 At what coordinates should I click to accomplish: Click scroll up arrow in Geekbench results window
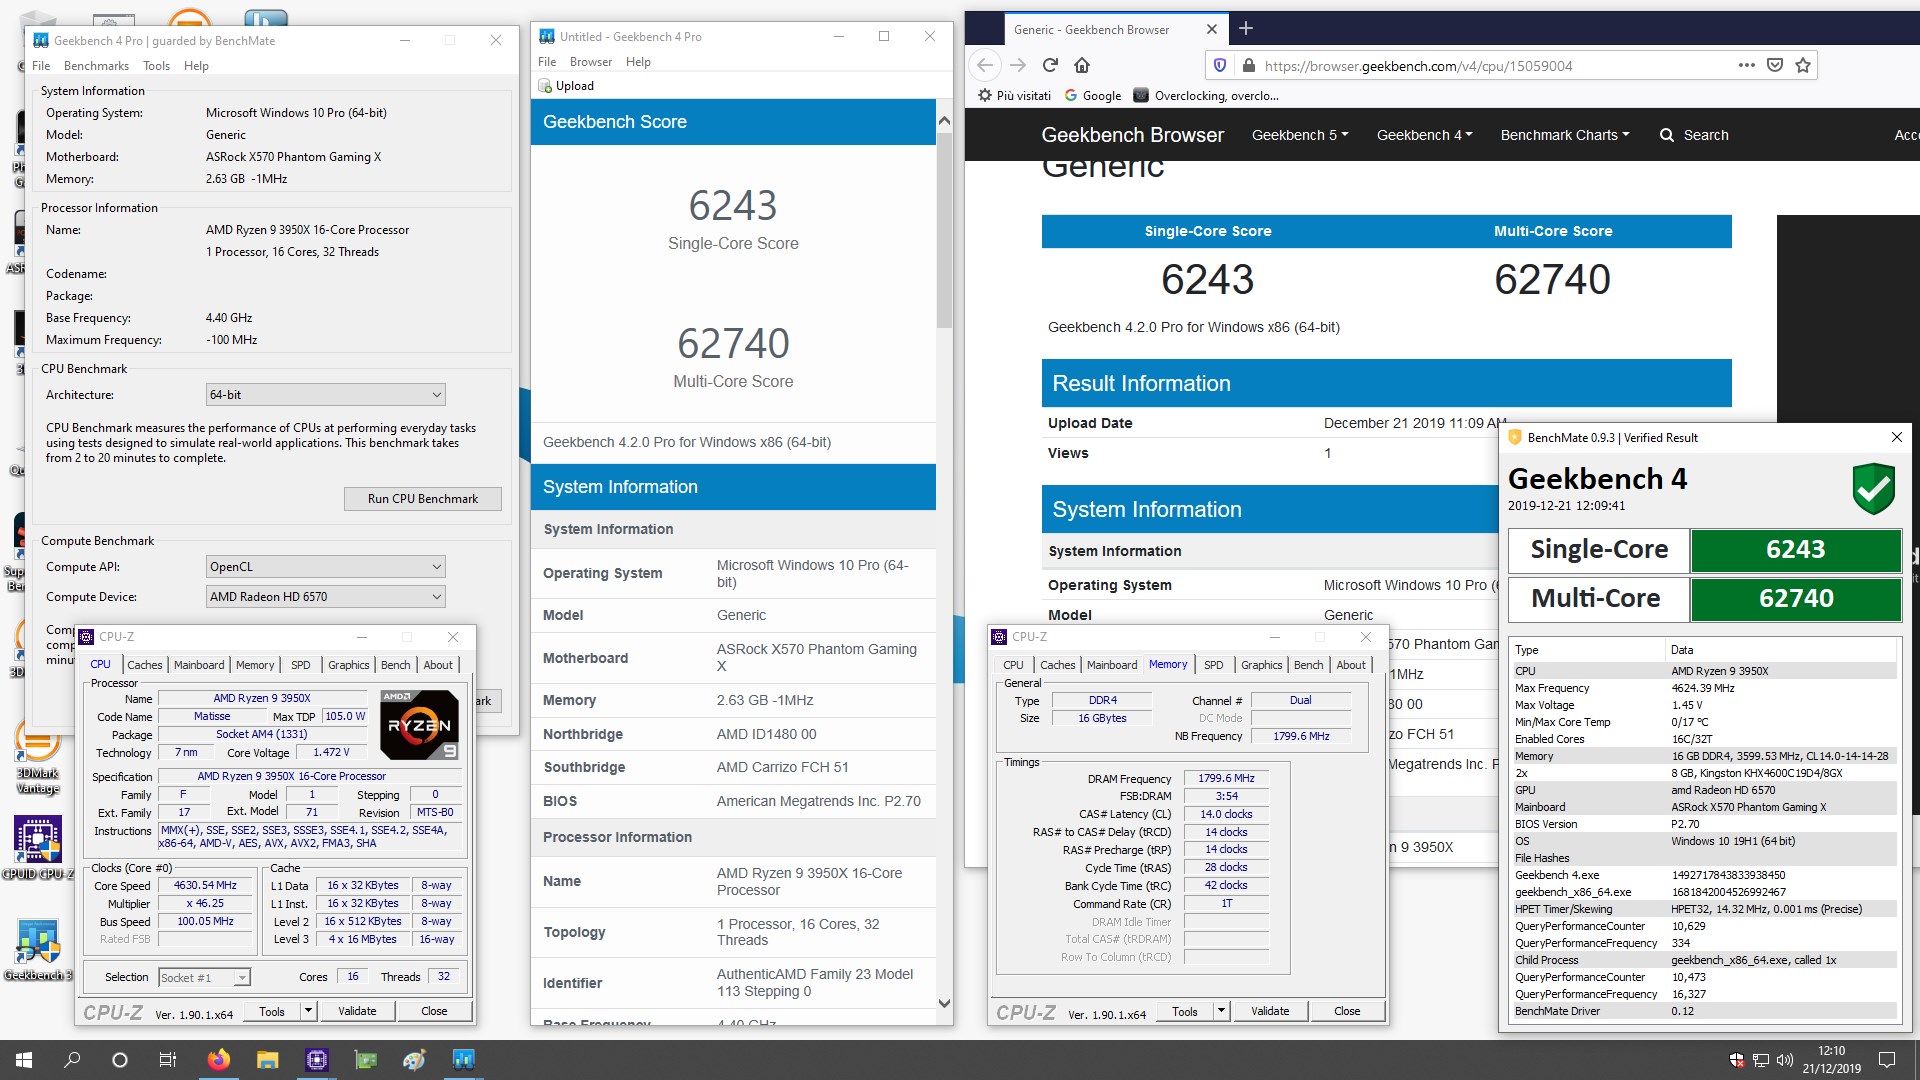[x=944, y=120]
